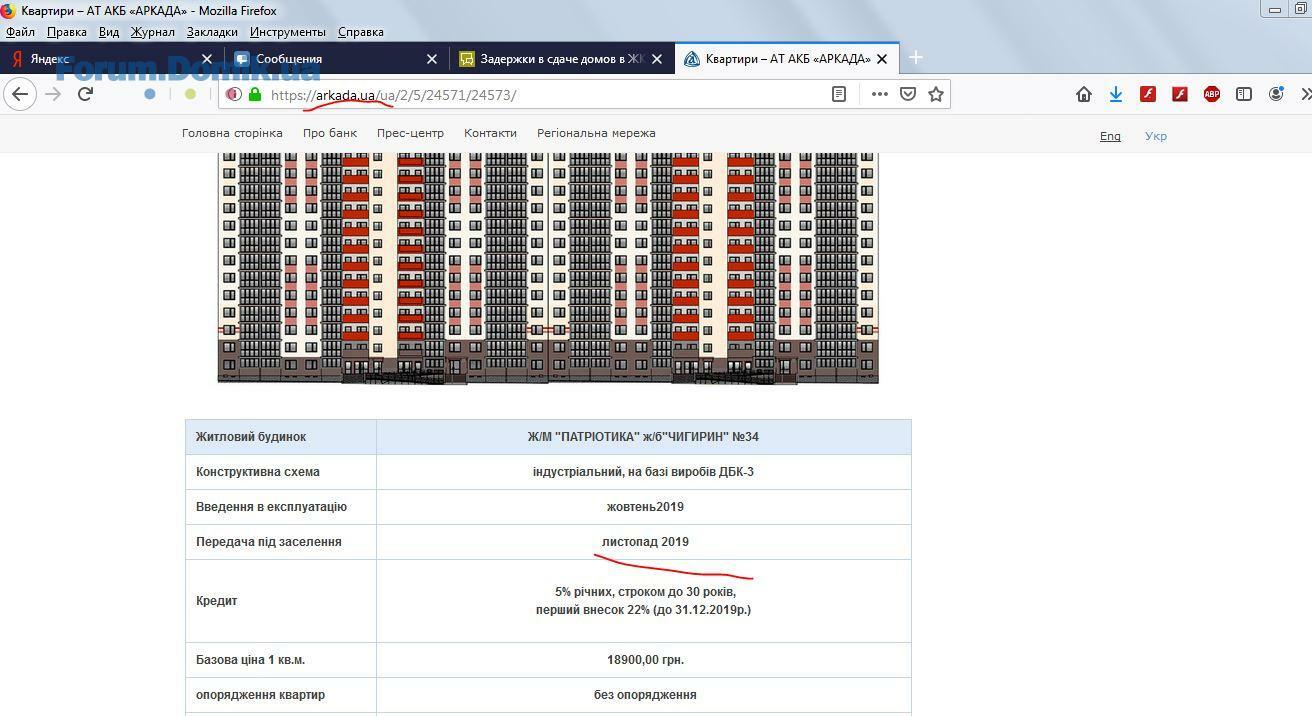Close the Сообщения tab
Image resolution: width=1312 pixels, height=716 pixels.
pyautogui.click(x=432, y=59)
